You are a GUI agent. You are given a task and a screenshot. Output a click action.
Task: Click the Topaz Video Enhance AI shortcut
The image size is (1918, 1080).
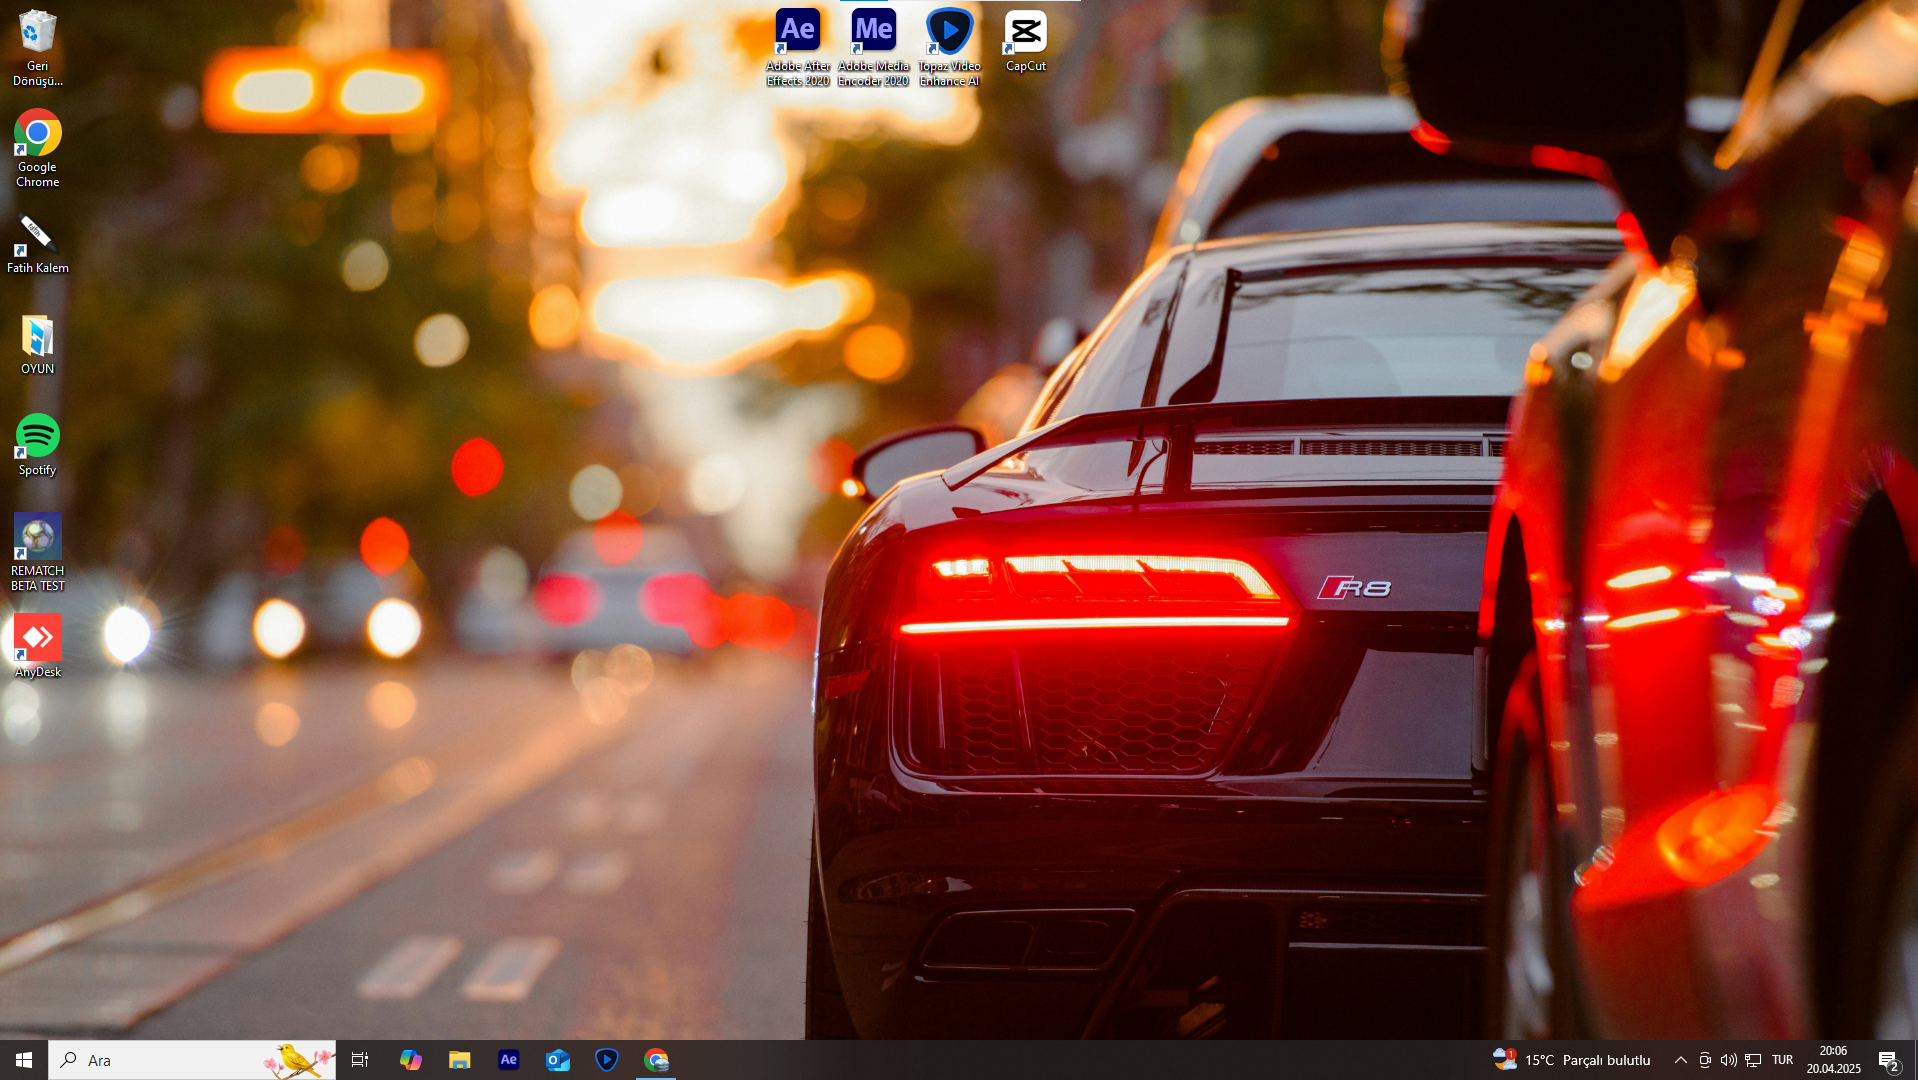(x=949, y=47)
